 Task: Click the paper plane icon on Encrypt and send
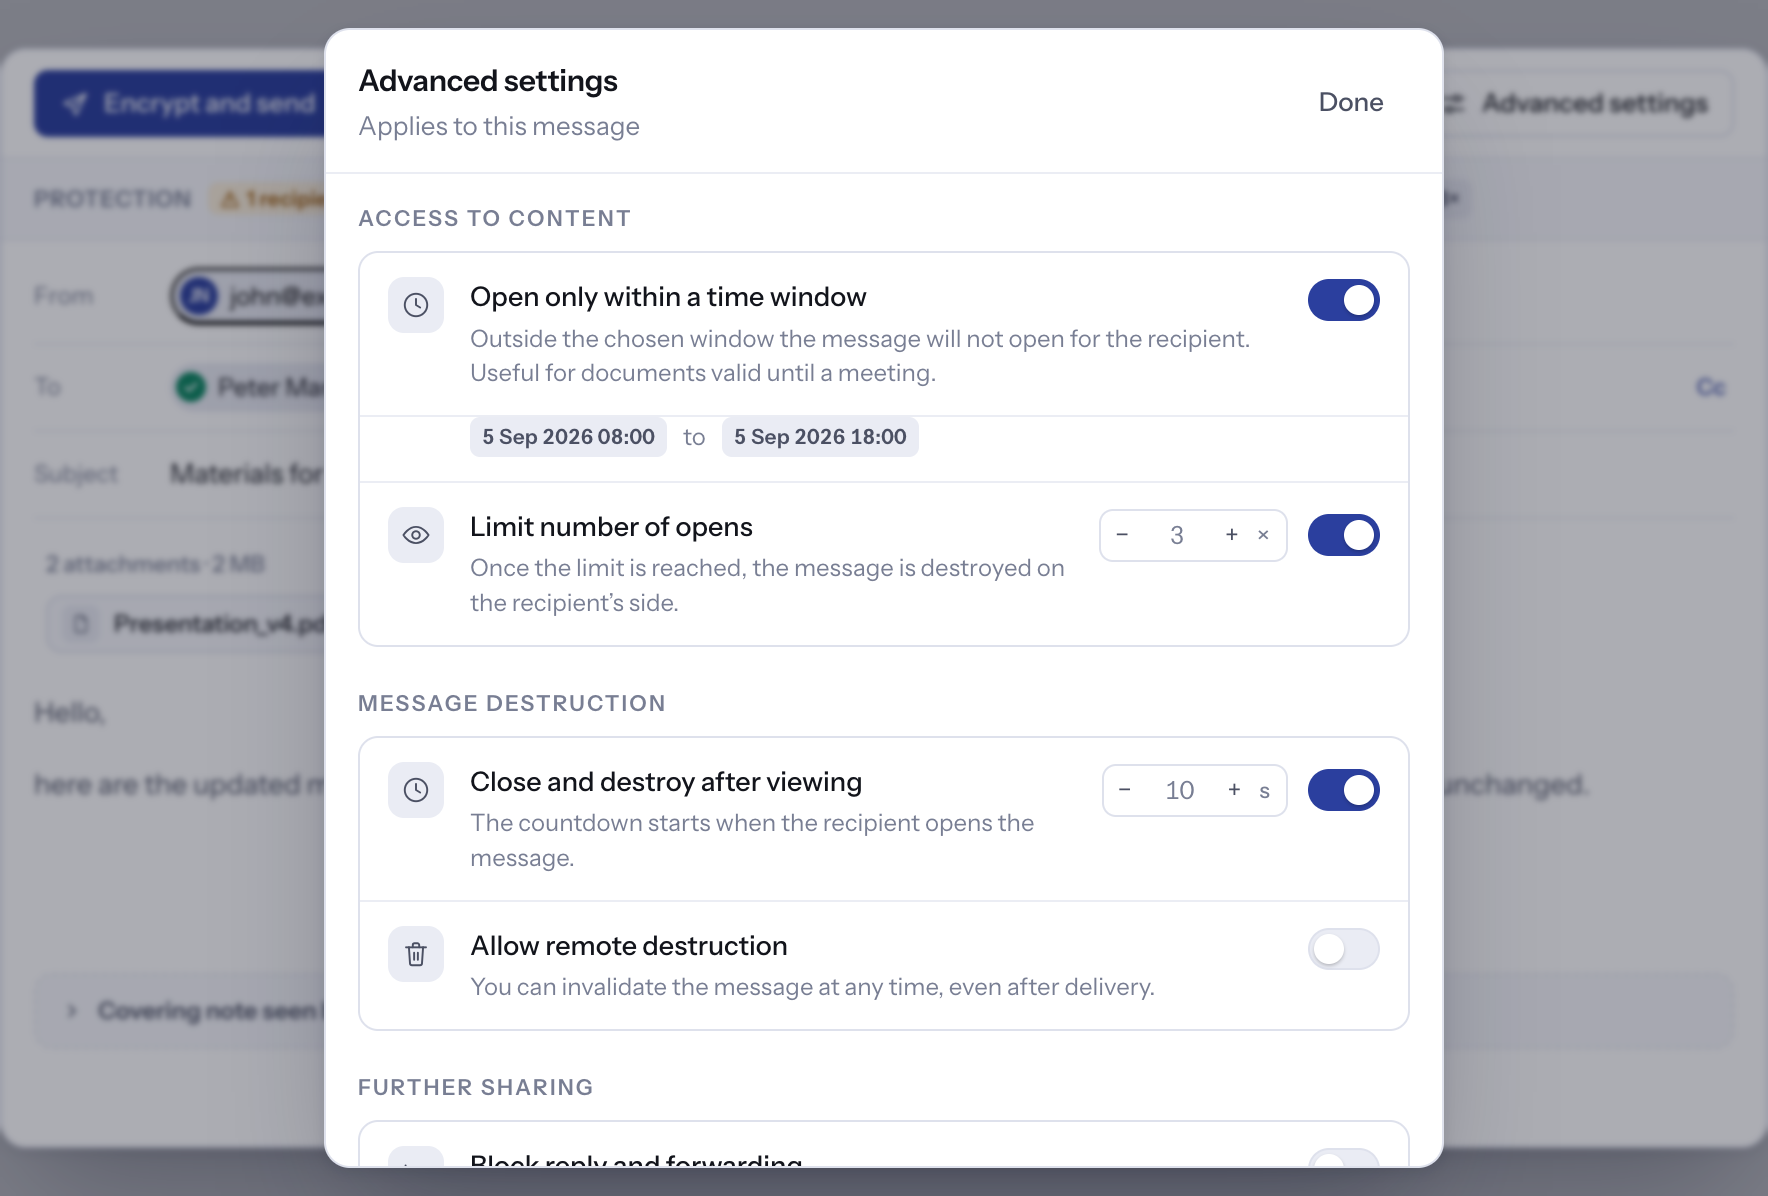75,104
